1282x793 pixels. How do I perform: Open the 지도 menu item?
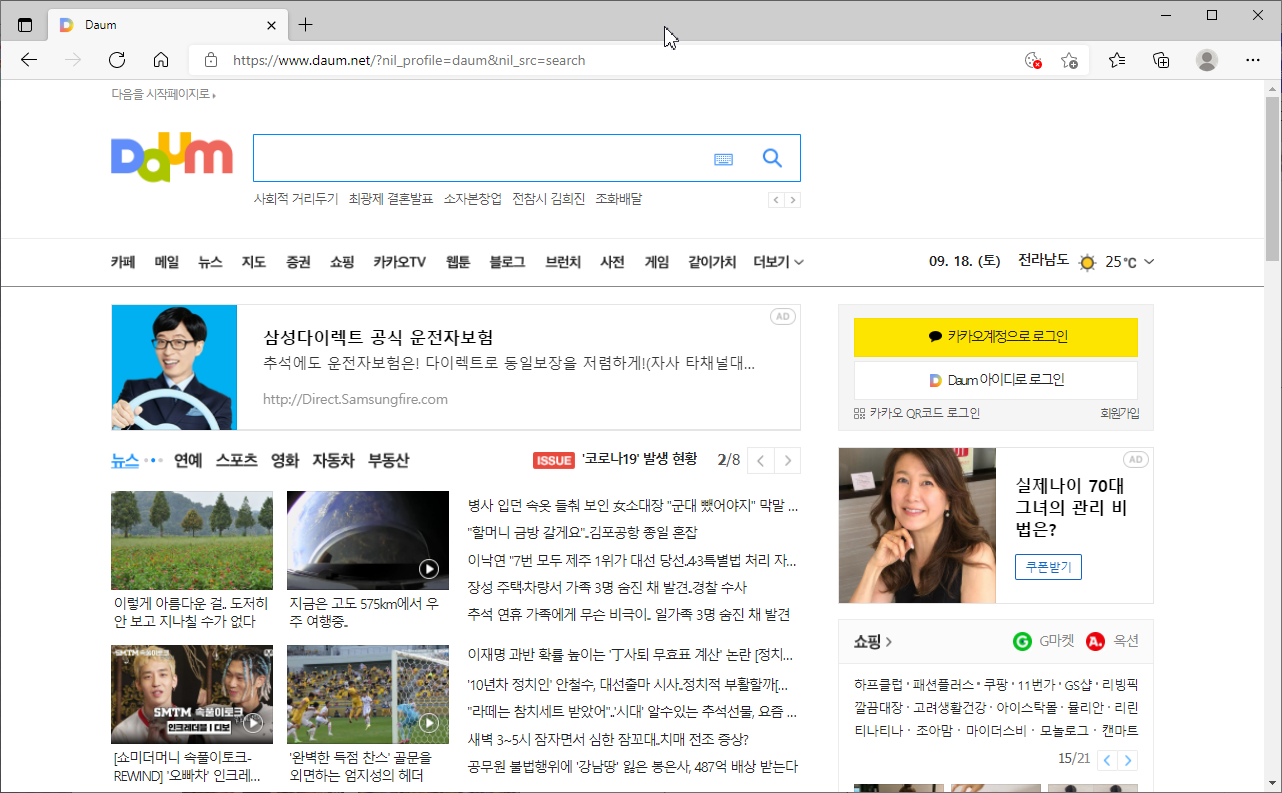click(254, 262)
